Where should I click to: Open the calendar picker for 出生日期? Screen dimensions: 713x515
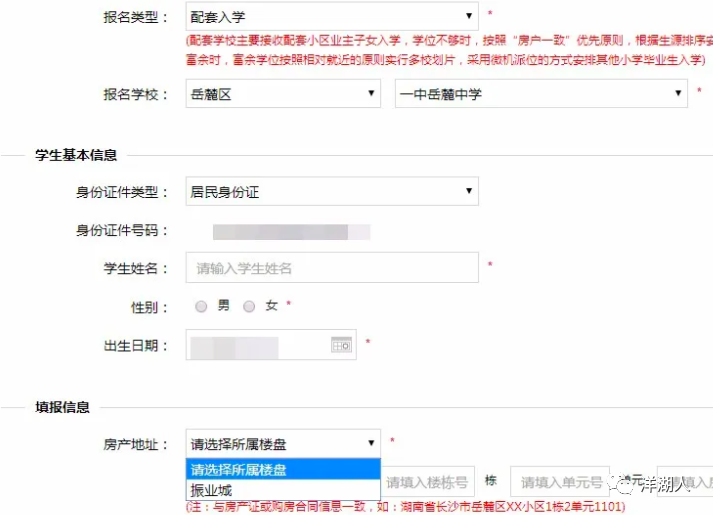341,345
